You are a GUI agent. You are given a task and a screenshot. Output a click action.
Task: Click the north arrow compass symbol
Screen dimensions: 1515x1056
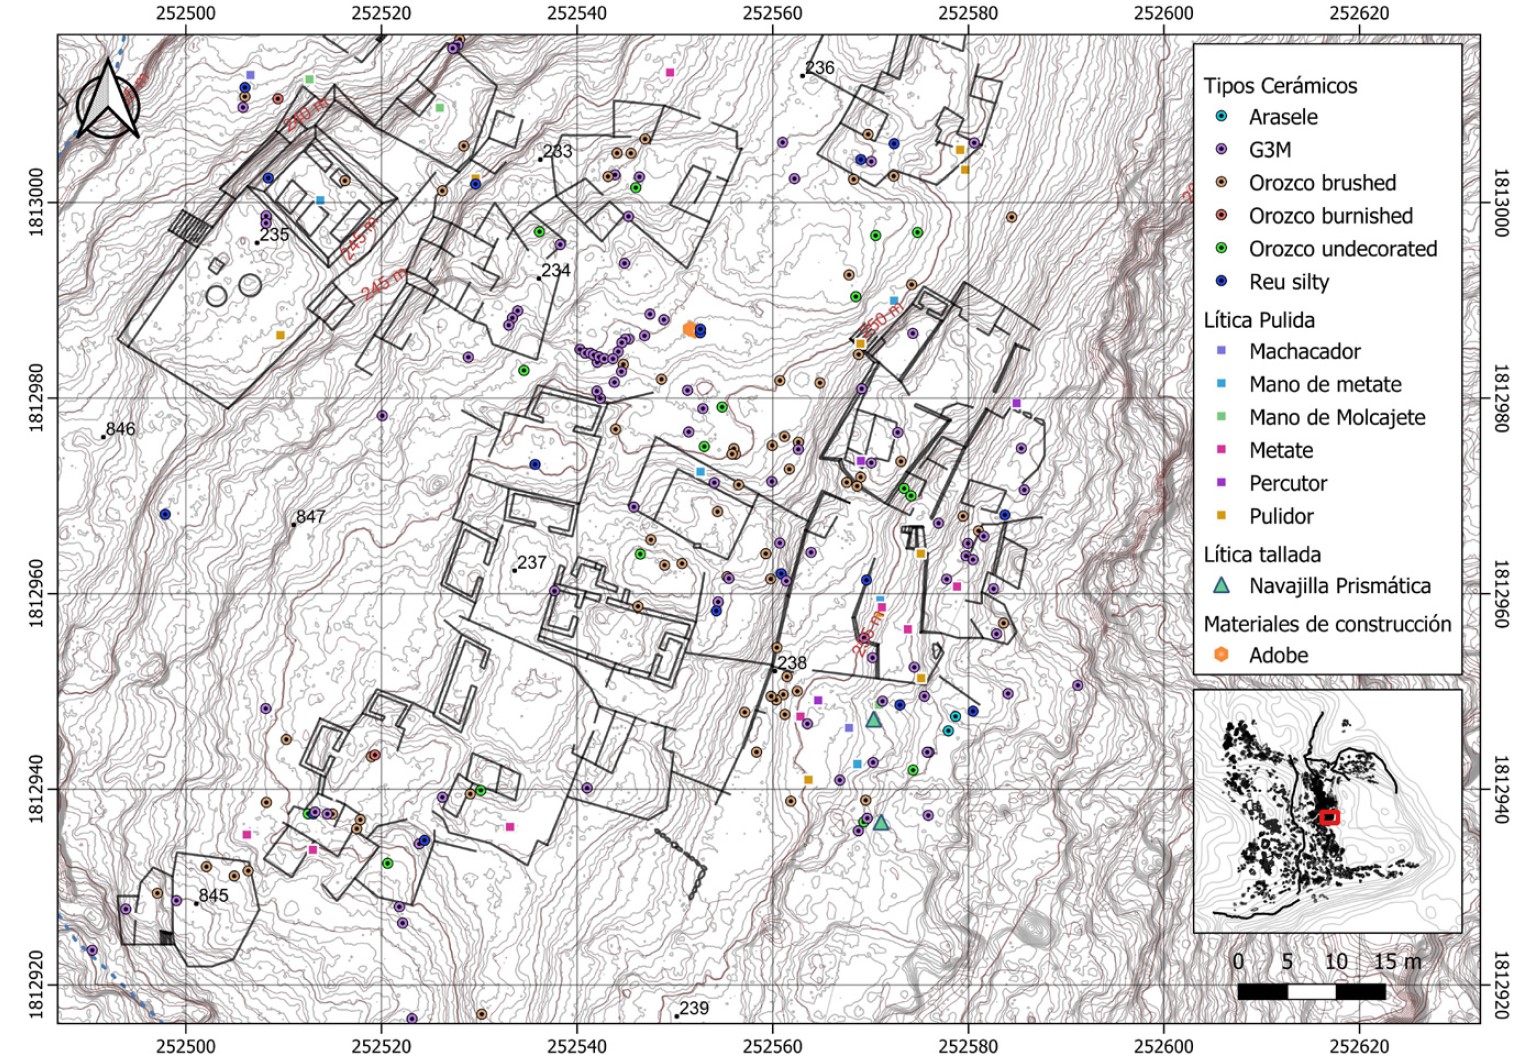pyautogui.click(x=109, y=98)
